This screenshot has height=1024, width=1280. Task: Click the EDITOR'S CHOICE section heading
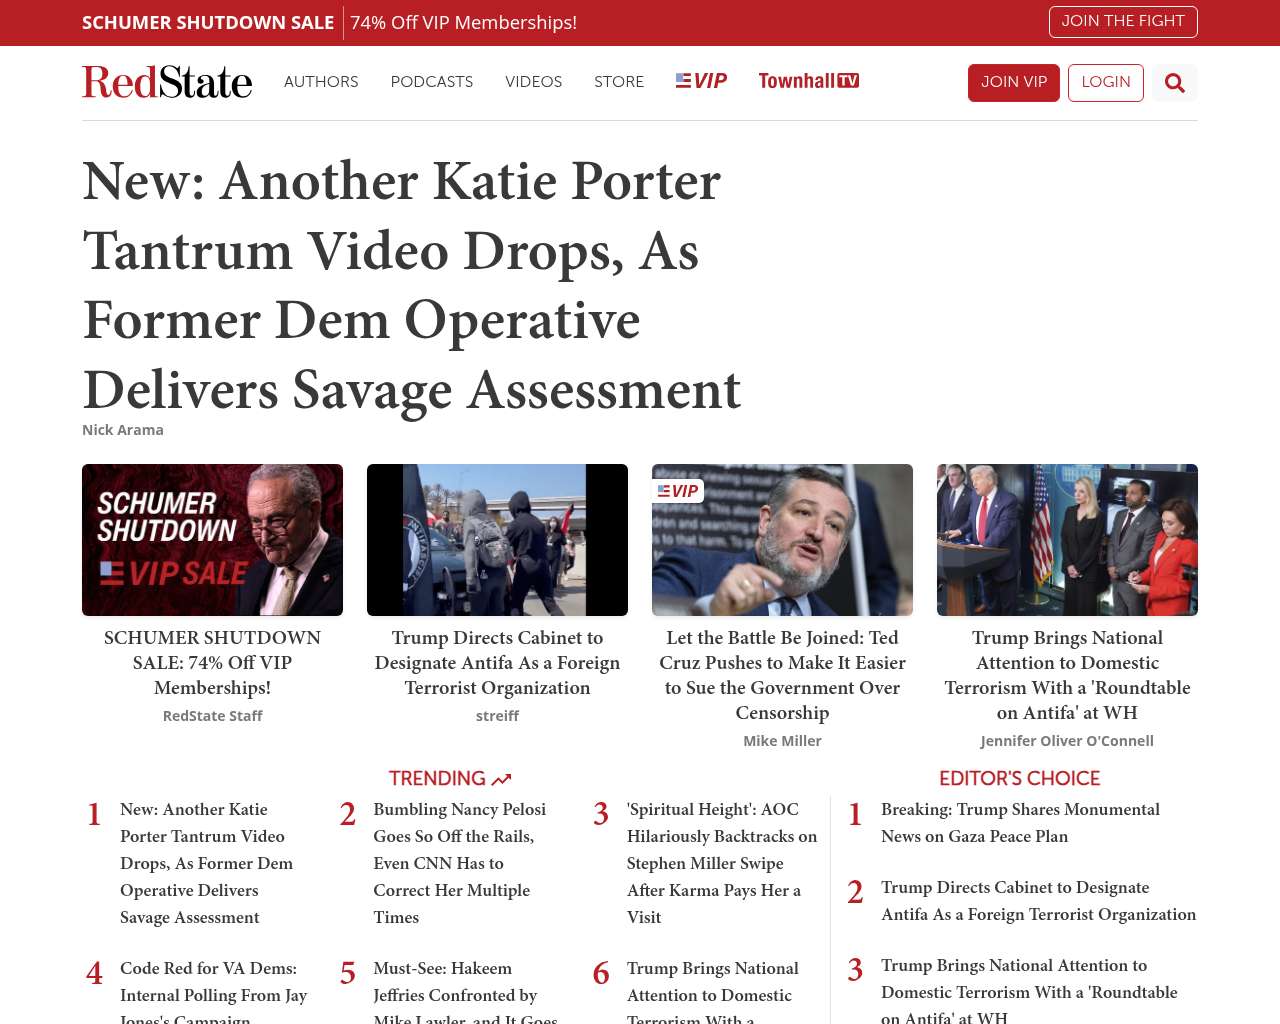tap(1020, 779)
